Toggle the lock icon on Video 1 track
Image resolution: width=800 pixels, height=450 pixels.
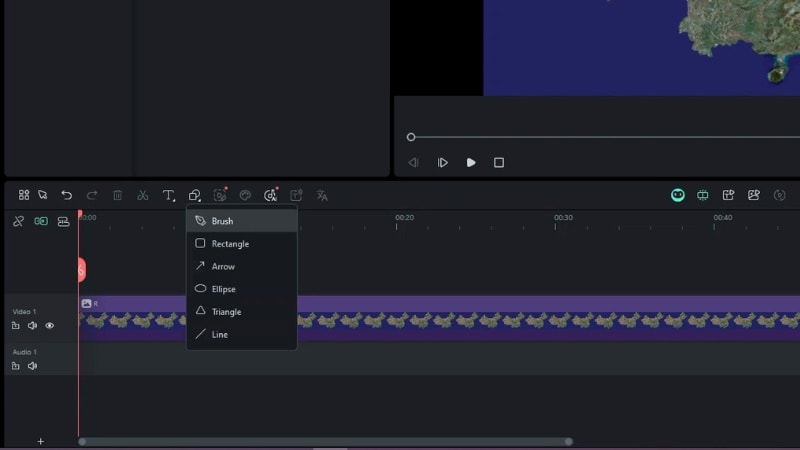tap(16, 326)
